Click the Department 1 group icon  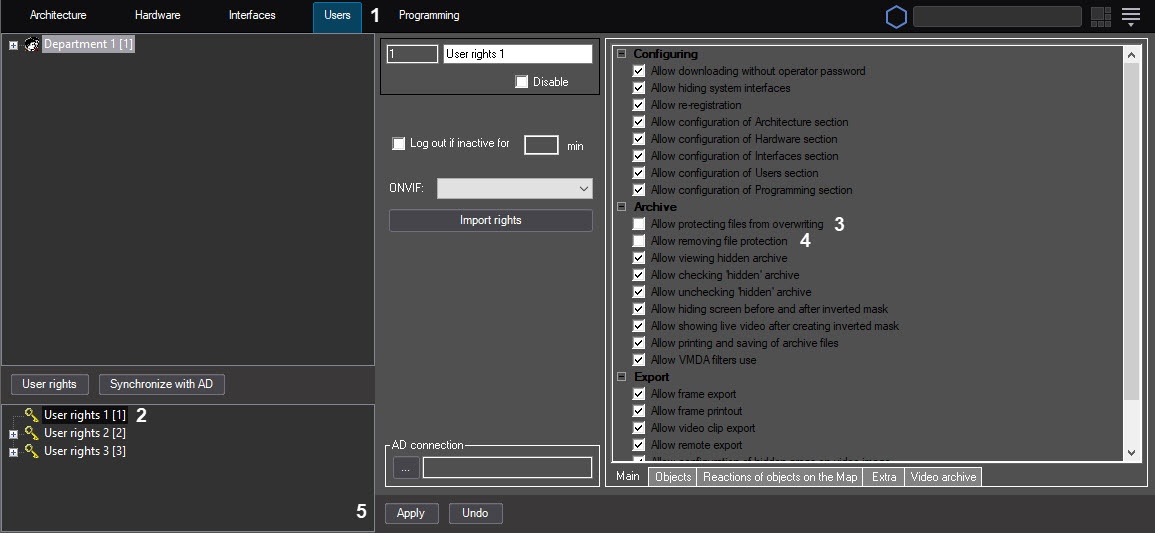[x=31, y=45]
